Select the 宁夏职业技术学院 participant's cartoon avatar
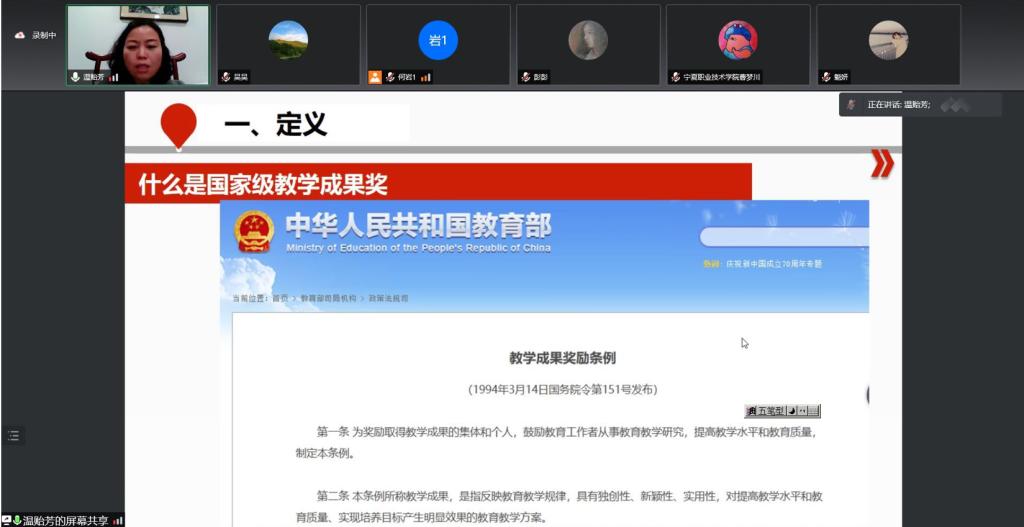Image resolution: width=1024 pixels, height=527 pixels. (738, 40)
